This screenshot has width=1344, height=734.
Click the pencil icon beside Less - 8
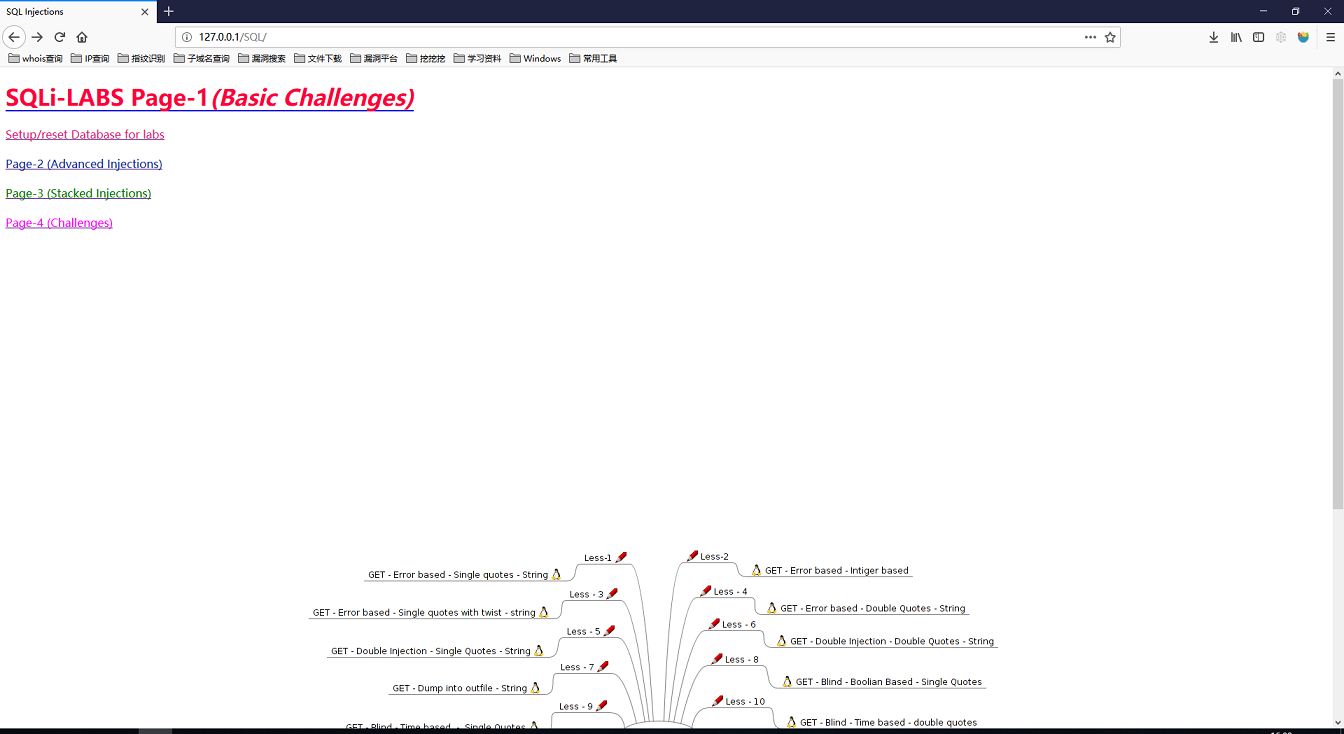point(717,658)
